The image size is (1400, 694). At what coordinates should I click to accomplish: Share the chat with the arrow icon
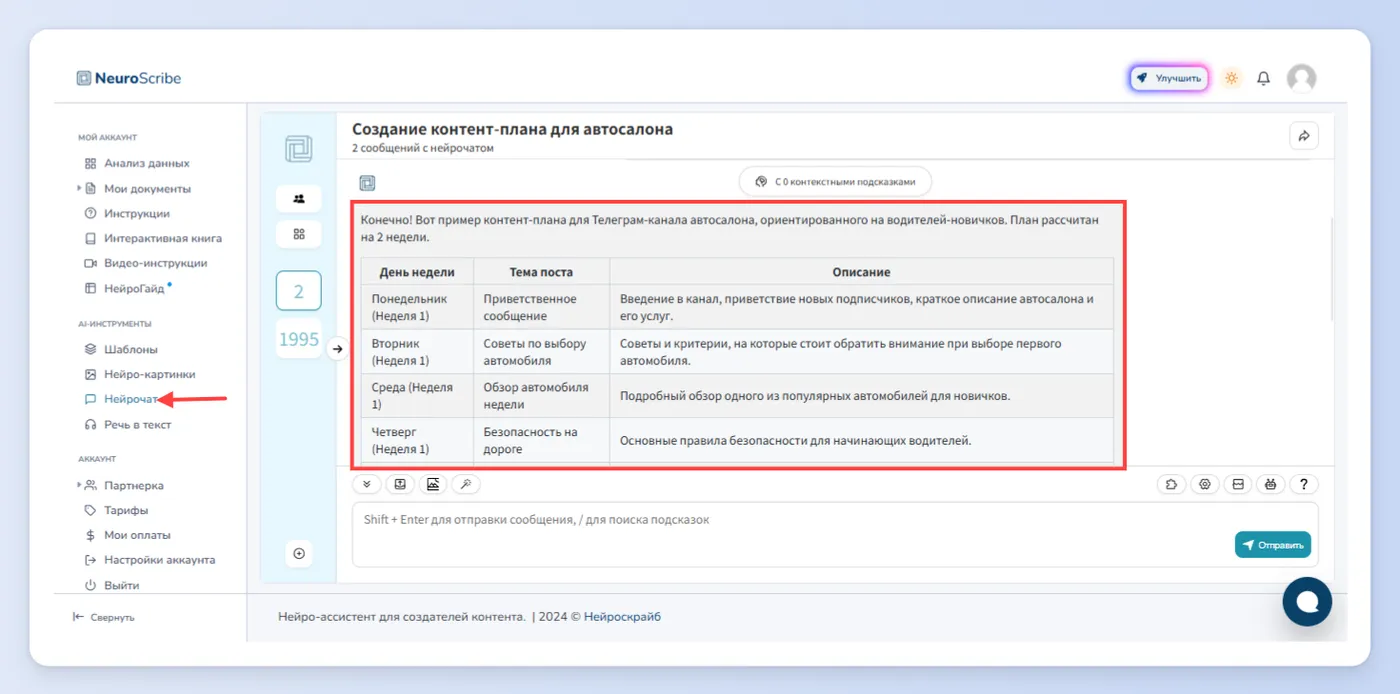coord(1304,136)
